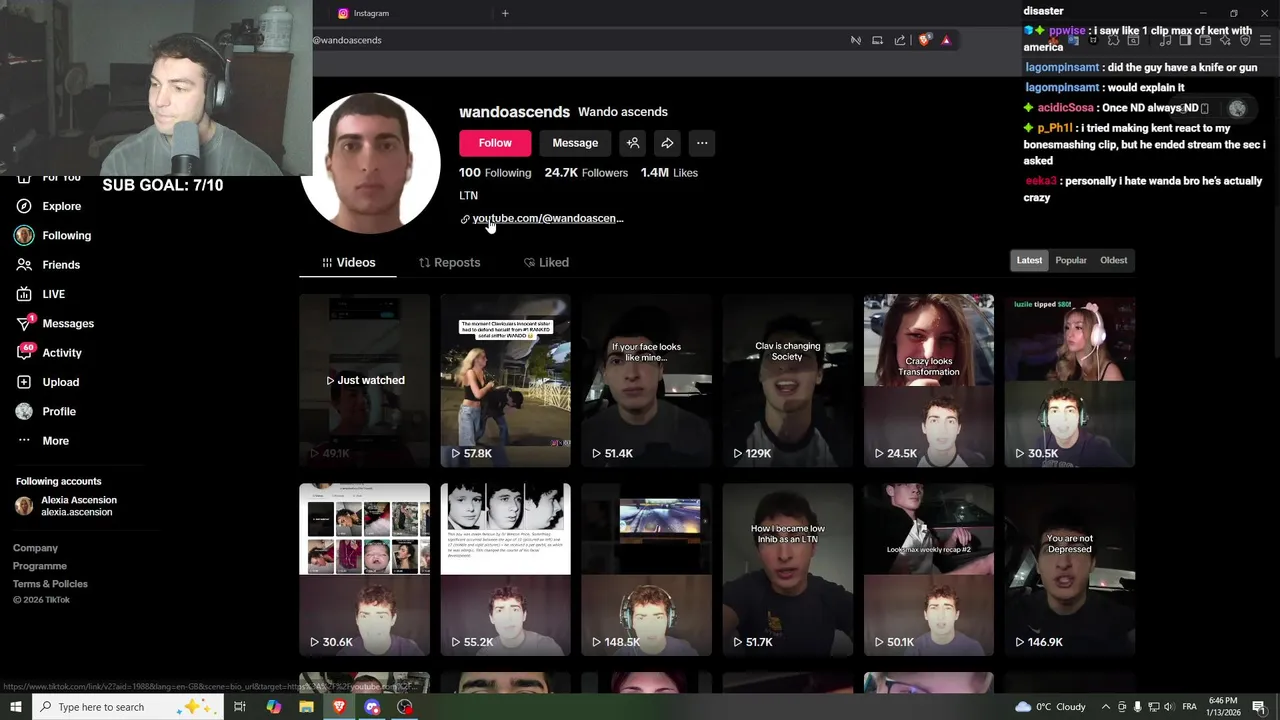Open the taskbar clock and calendar
The image size is (1280, 720).
[x=1223, y=707]
